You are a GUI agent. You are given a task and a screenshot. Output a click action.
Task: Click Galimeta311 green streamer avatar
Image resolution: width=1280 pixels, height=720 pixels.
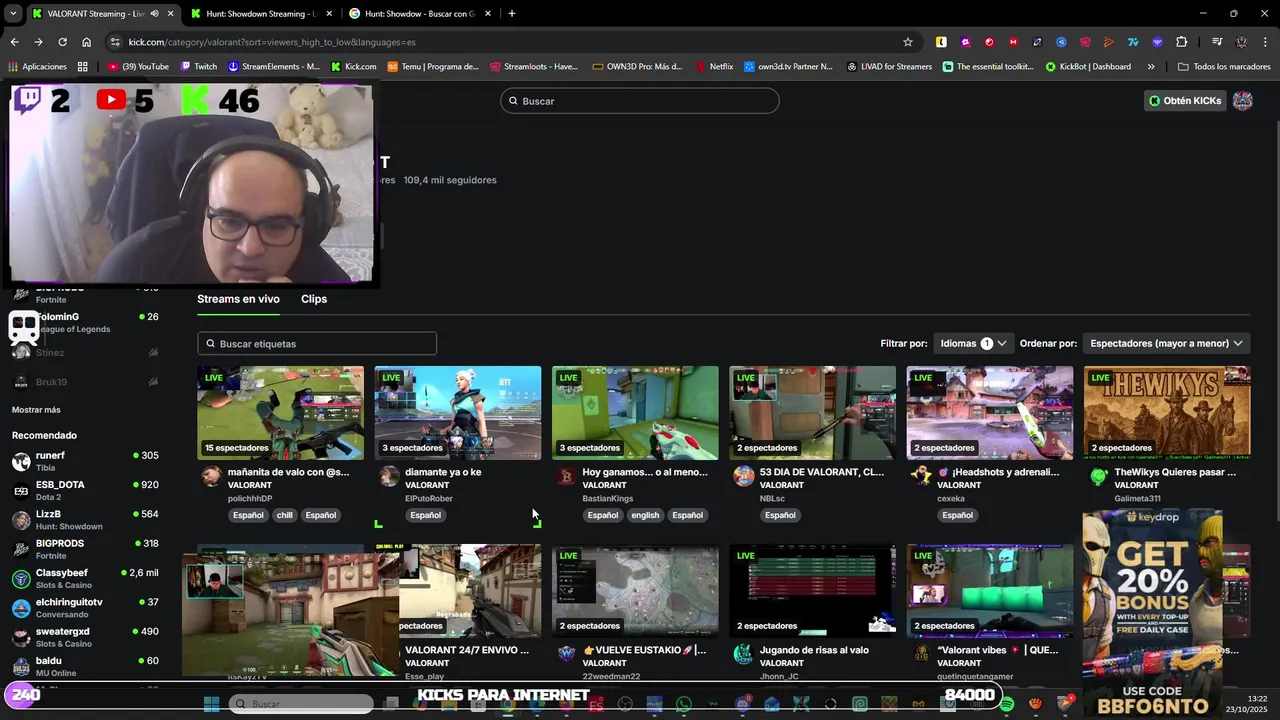1098,476
